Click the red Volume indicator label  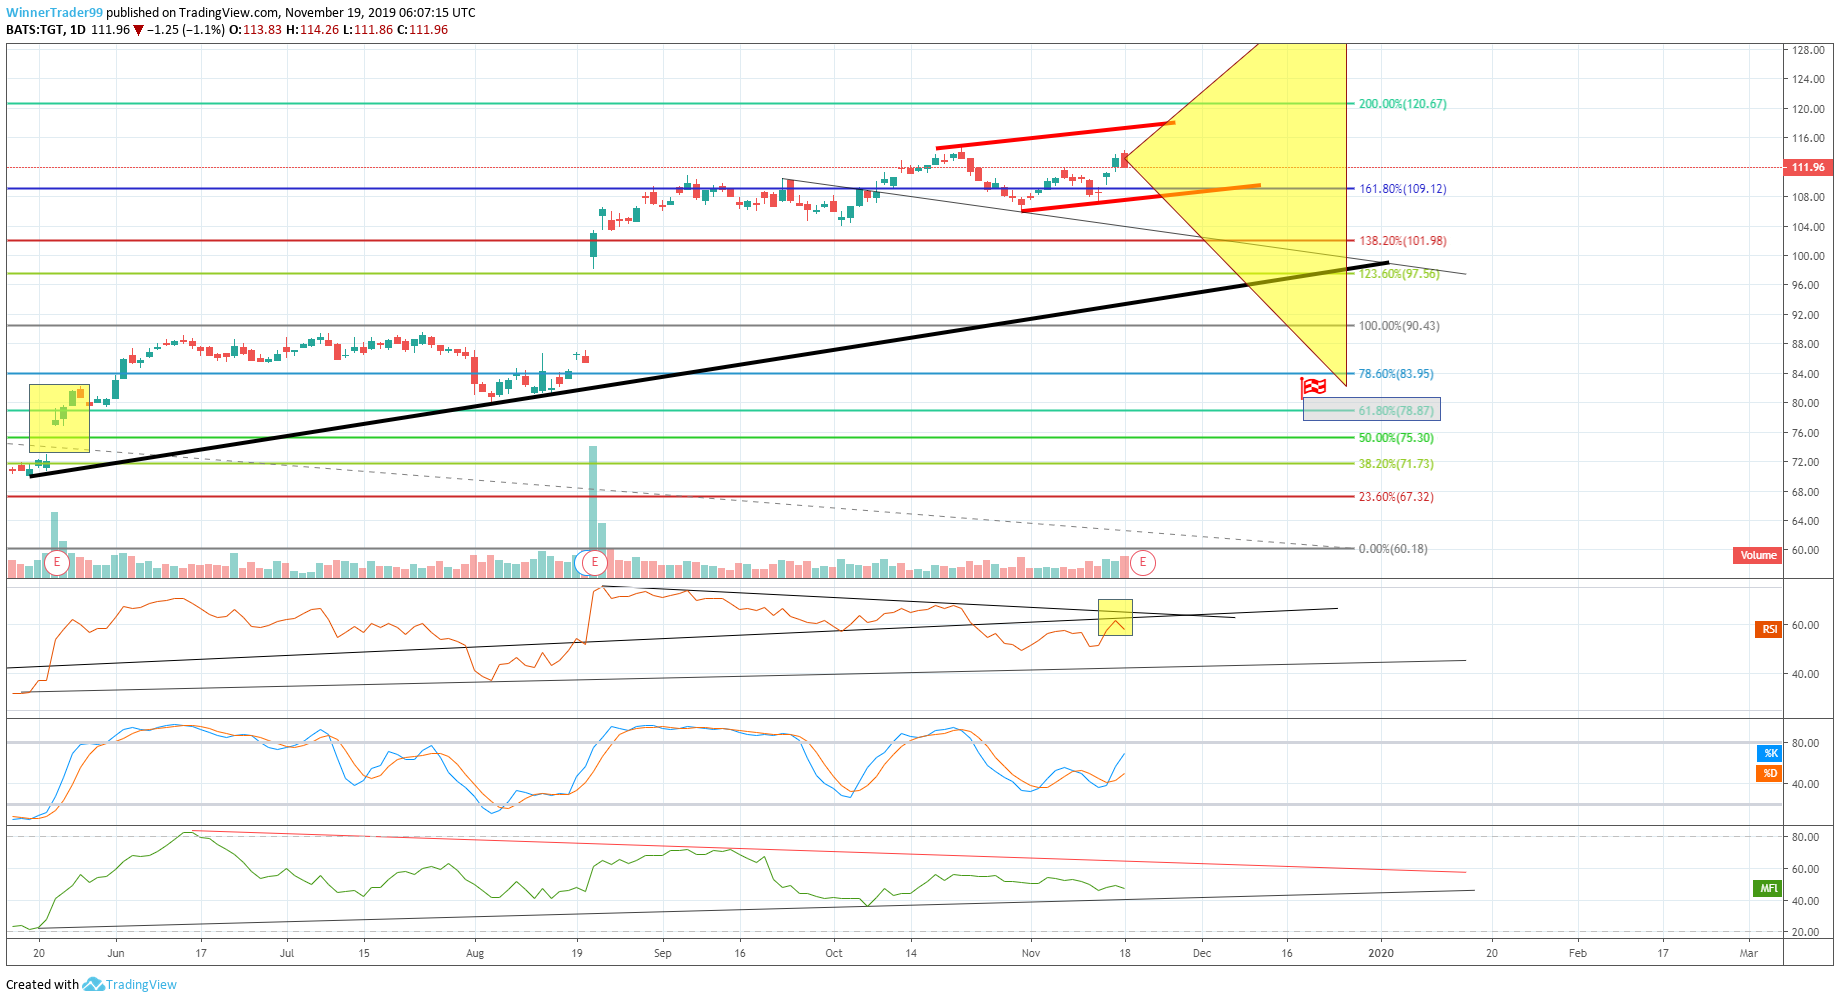point(1757,556)
